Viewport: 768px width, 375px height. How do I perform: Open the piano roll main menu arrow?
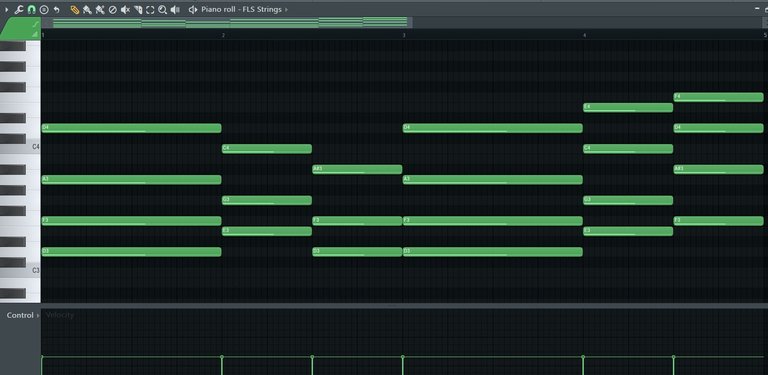pos(6,9)
